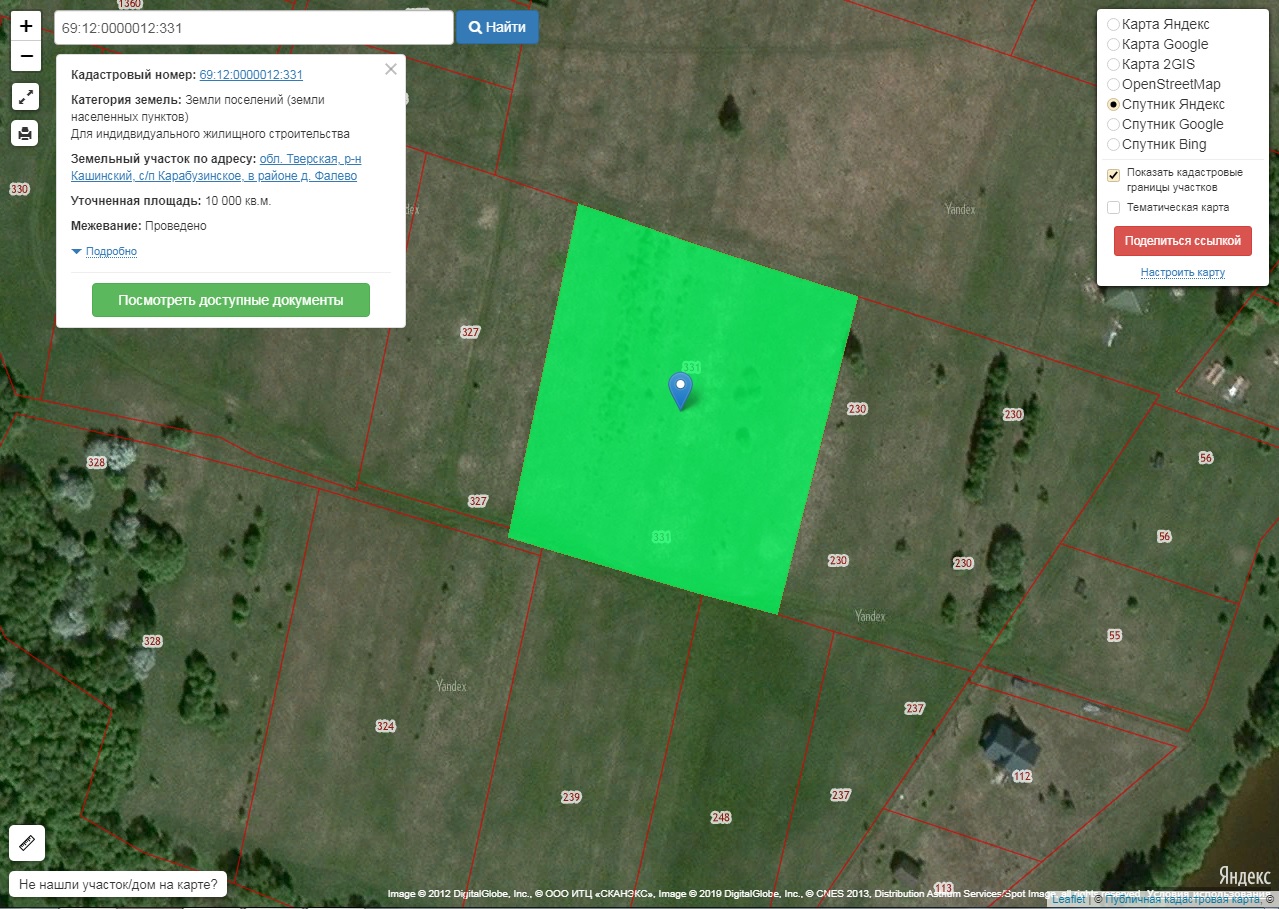Uncheck Показать кадастровые границы участков
The image size is (1279, 909).
click(1114, 175)
